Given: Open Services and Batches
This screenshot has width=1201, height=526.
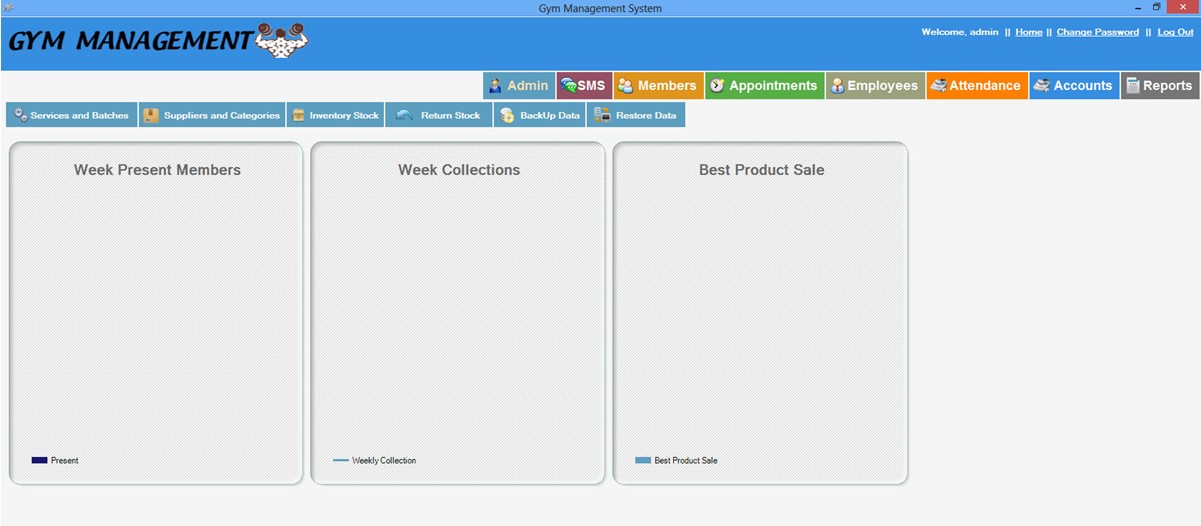Looking at the screenshot, I should point(72,115).
